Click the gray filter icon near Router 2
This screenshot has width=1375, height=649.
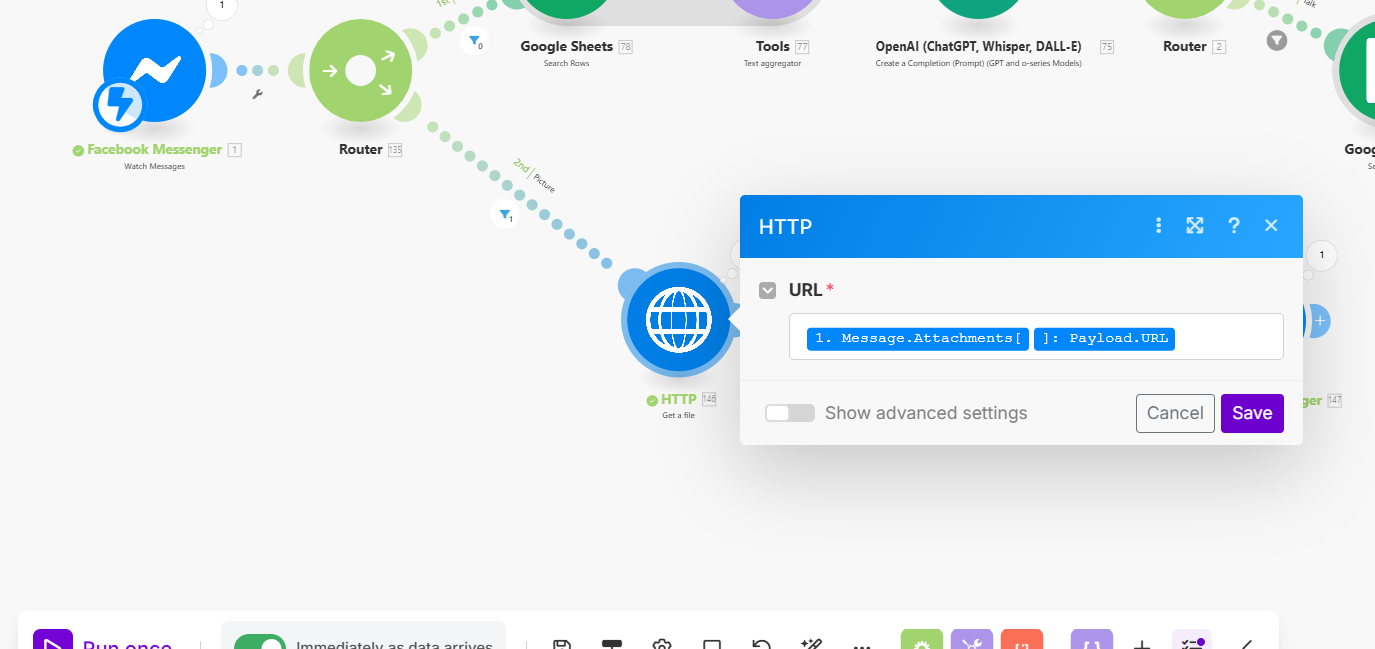1277,41
